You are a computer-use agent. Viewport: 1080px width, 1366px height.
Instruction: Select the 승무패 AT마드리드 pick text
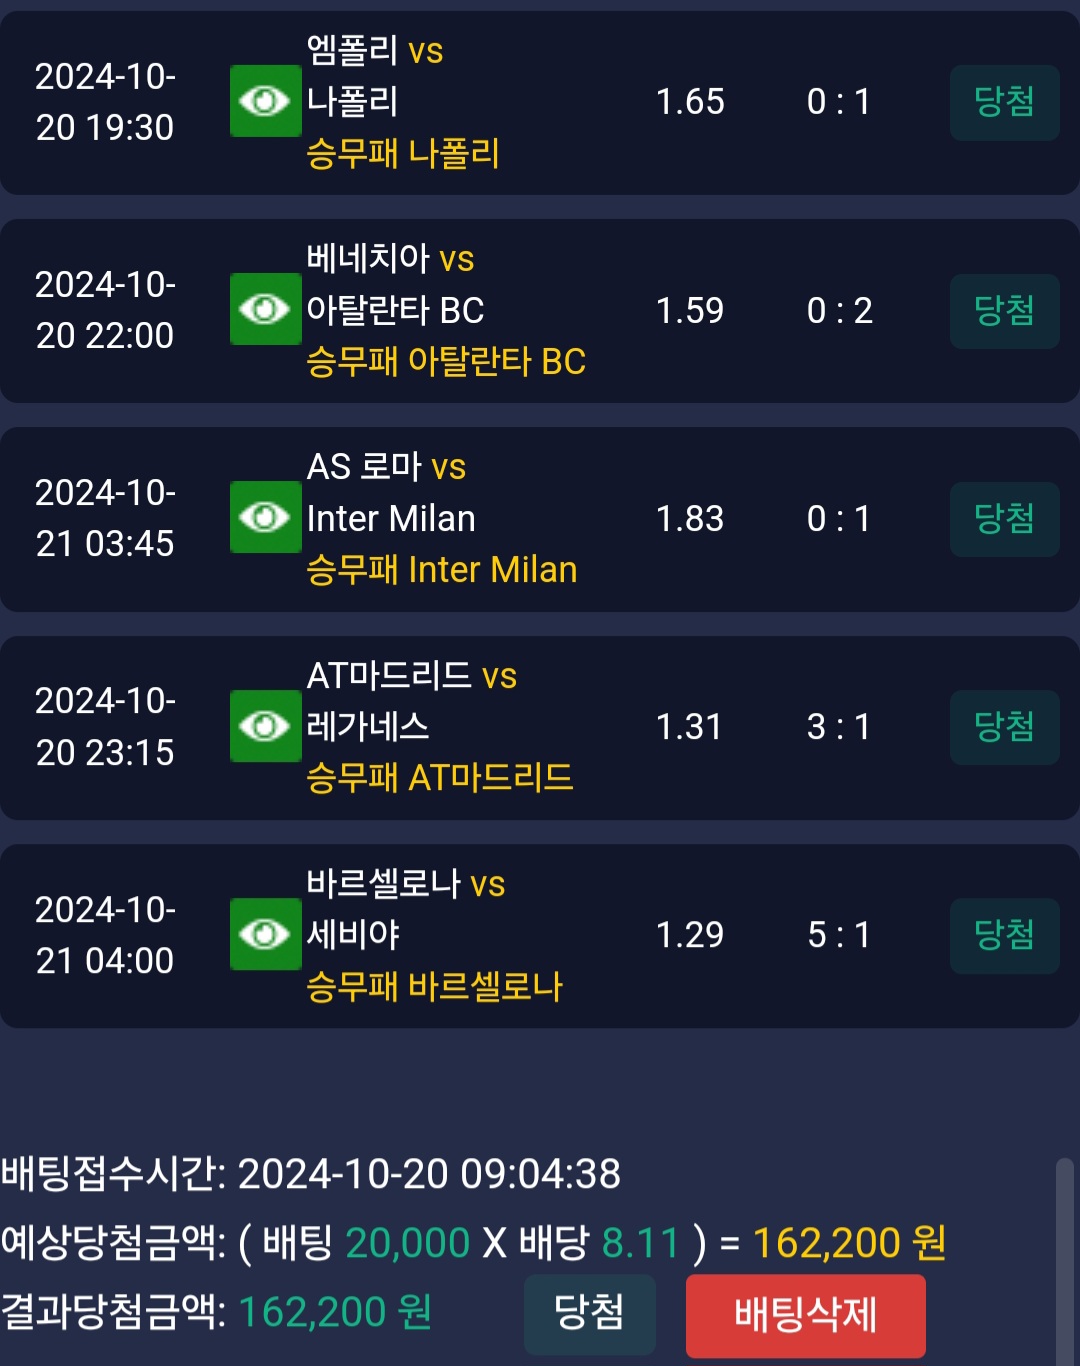[440, 778]
